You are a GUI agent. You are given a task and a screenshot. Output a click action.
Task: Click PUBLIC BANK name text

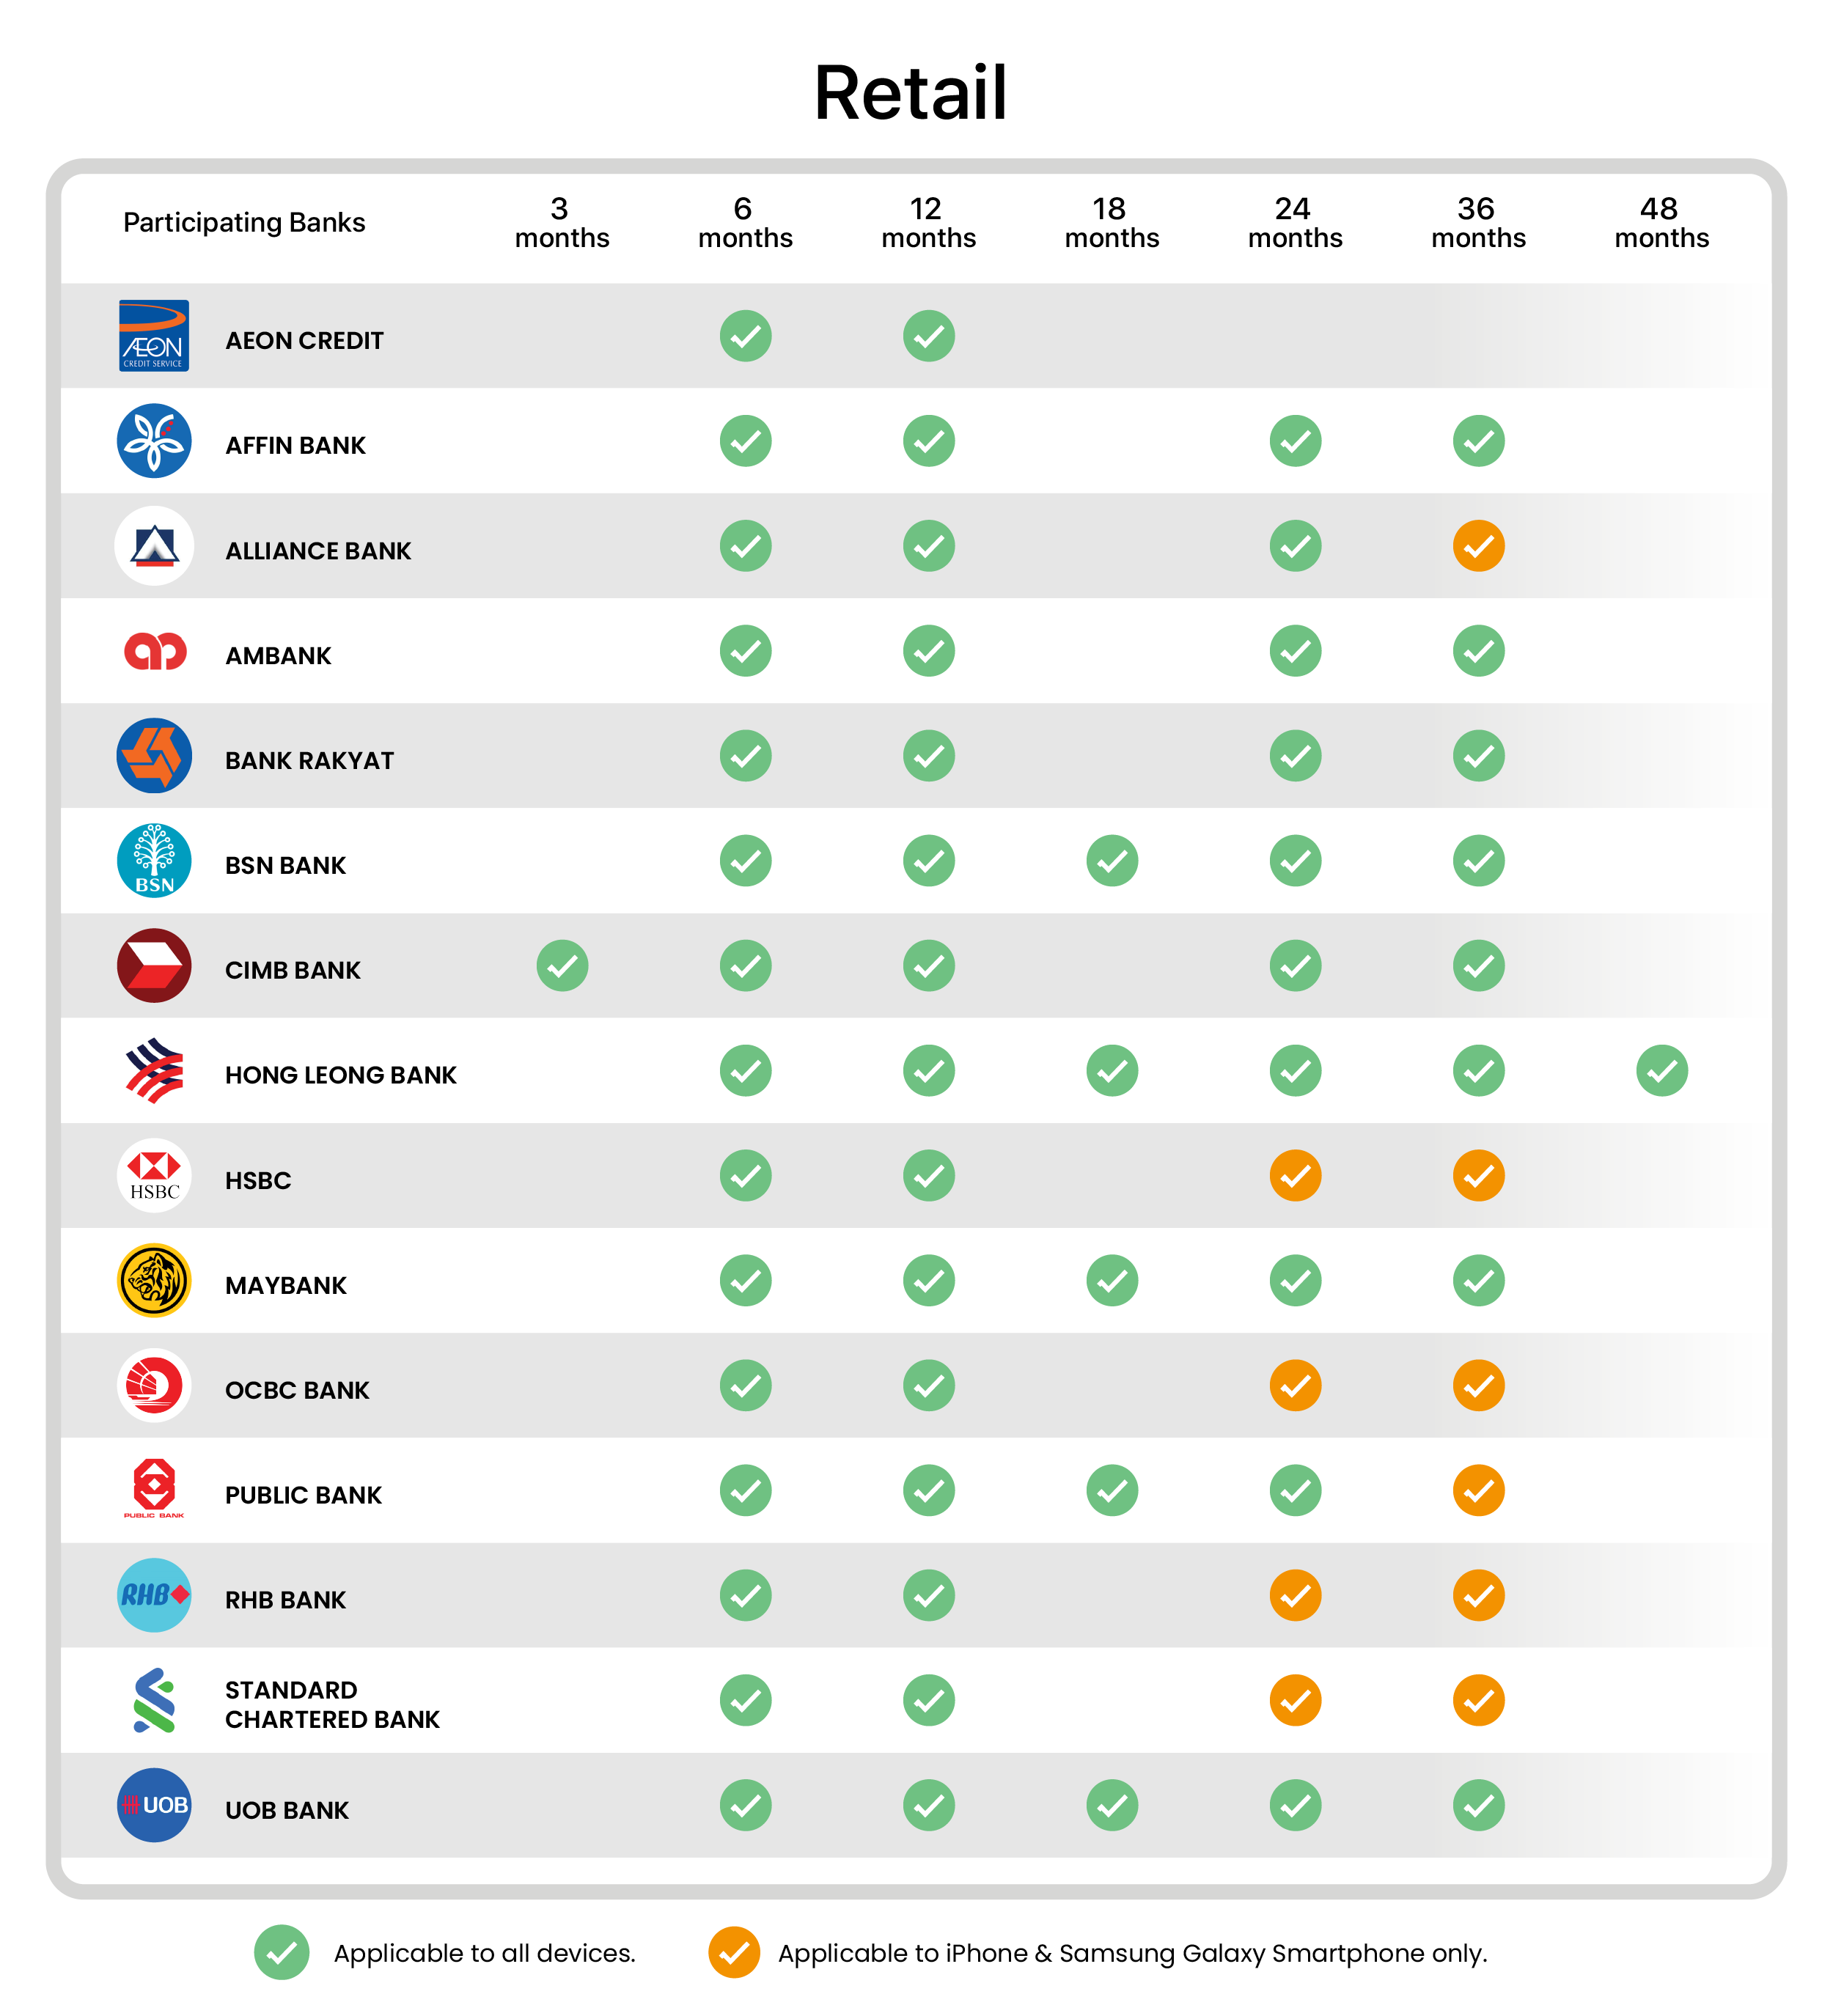[303, 1495]
